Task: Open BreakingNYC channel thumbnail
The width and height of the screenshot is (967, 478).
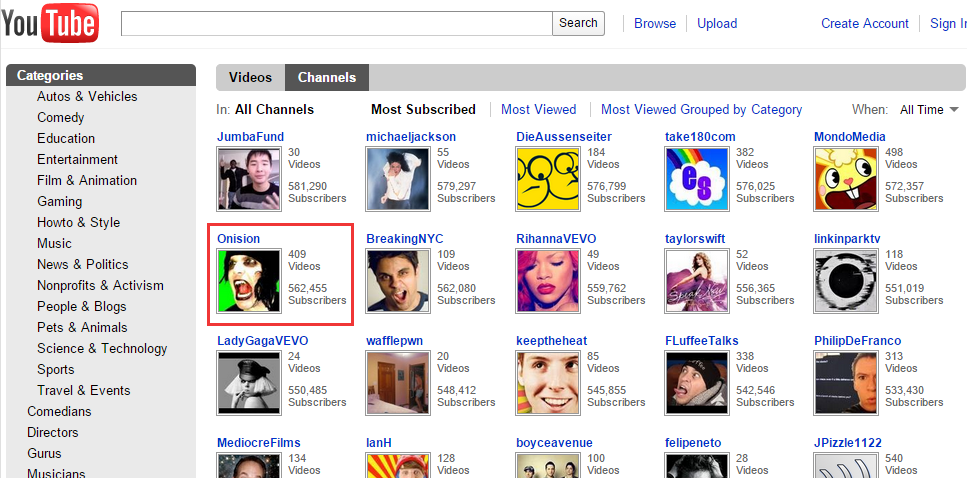Action: [398, 281]
